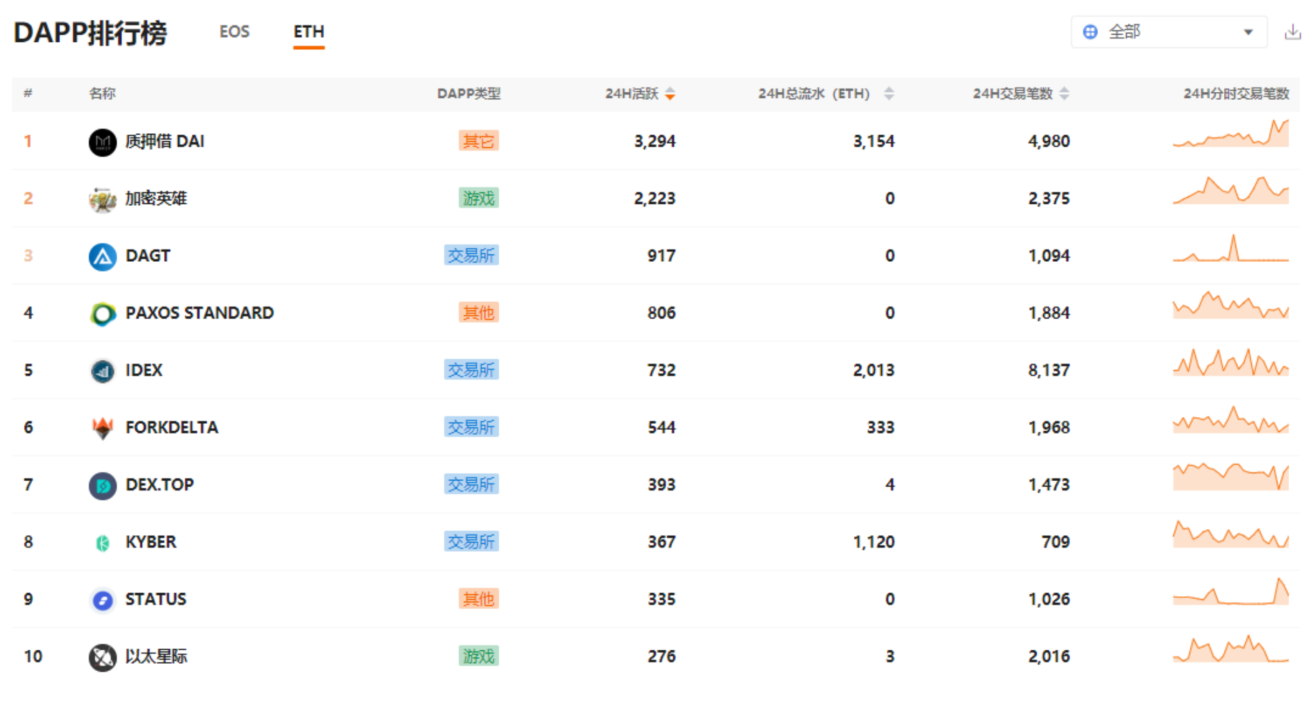The height and width of the screenshot is (702, 1315).
Task: Click the 游戏 tag for 加密英雄
Action: pos(478,198)
